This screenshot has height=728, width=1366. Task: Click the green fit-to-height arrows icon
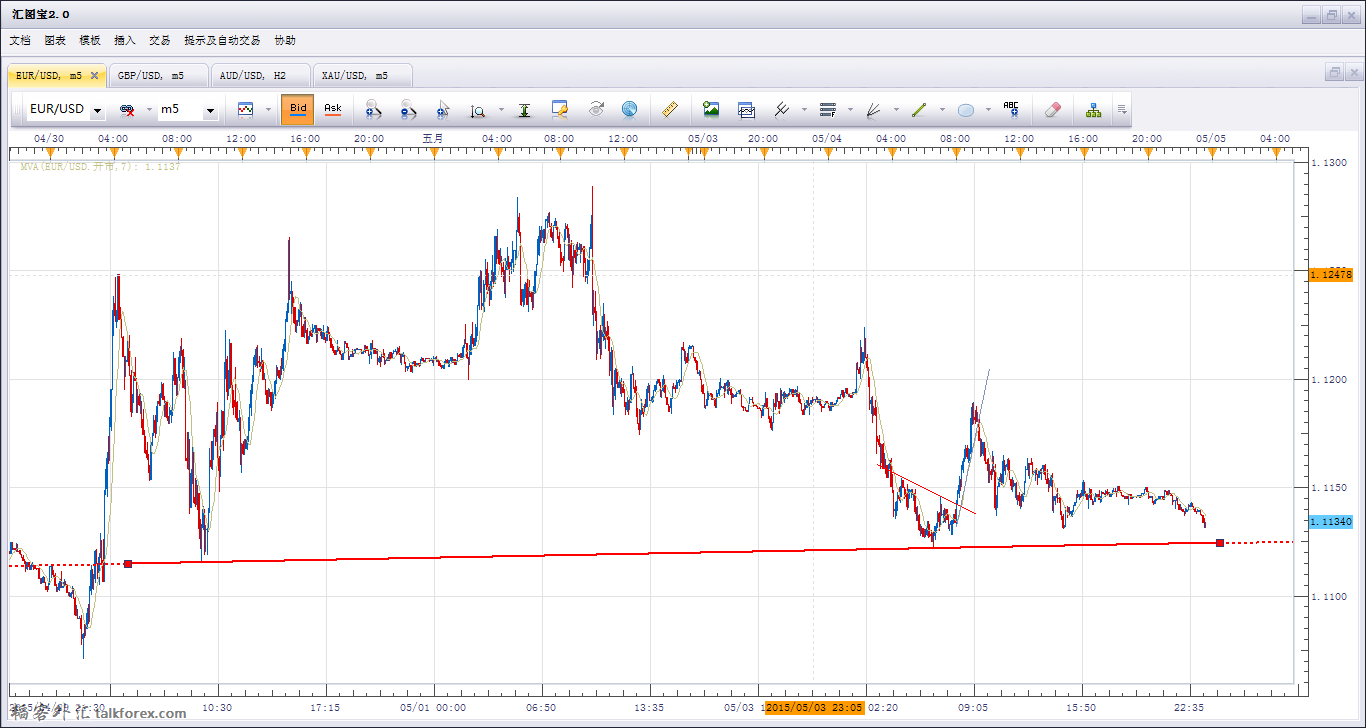click(x=524, y=109)
